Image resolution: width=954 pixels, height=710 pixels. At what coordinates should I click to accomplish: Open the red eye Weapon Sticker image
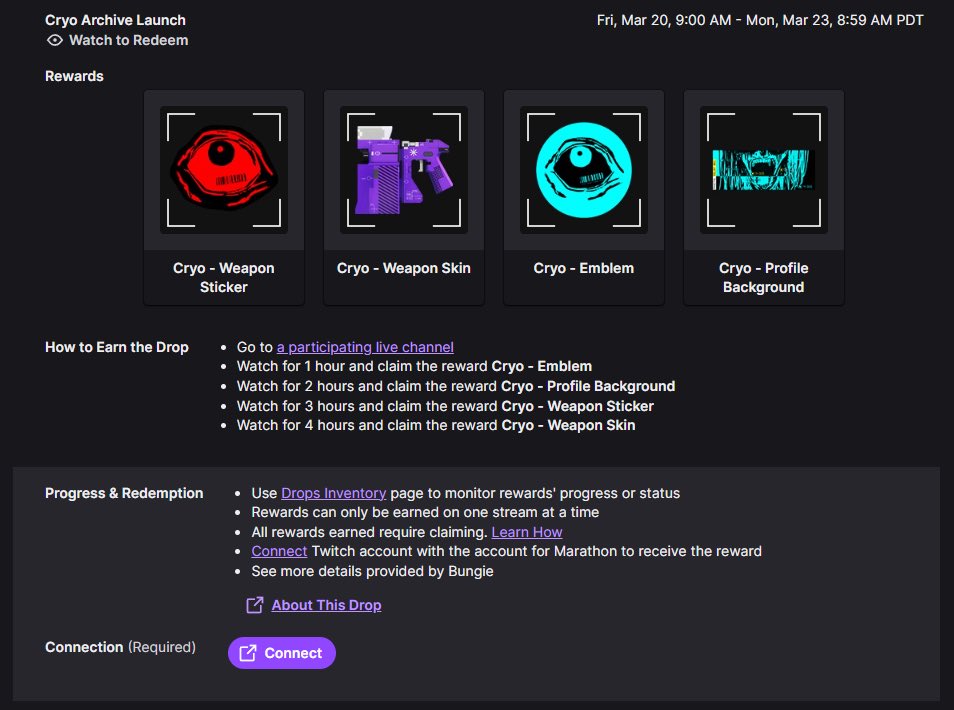(x=224, y=170)
